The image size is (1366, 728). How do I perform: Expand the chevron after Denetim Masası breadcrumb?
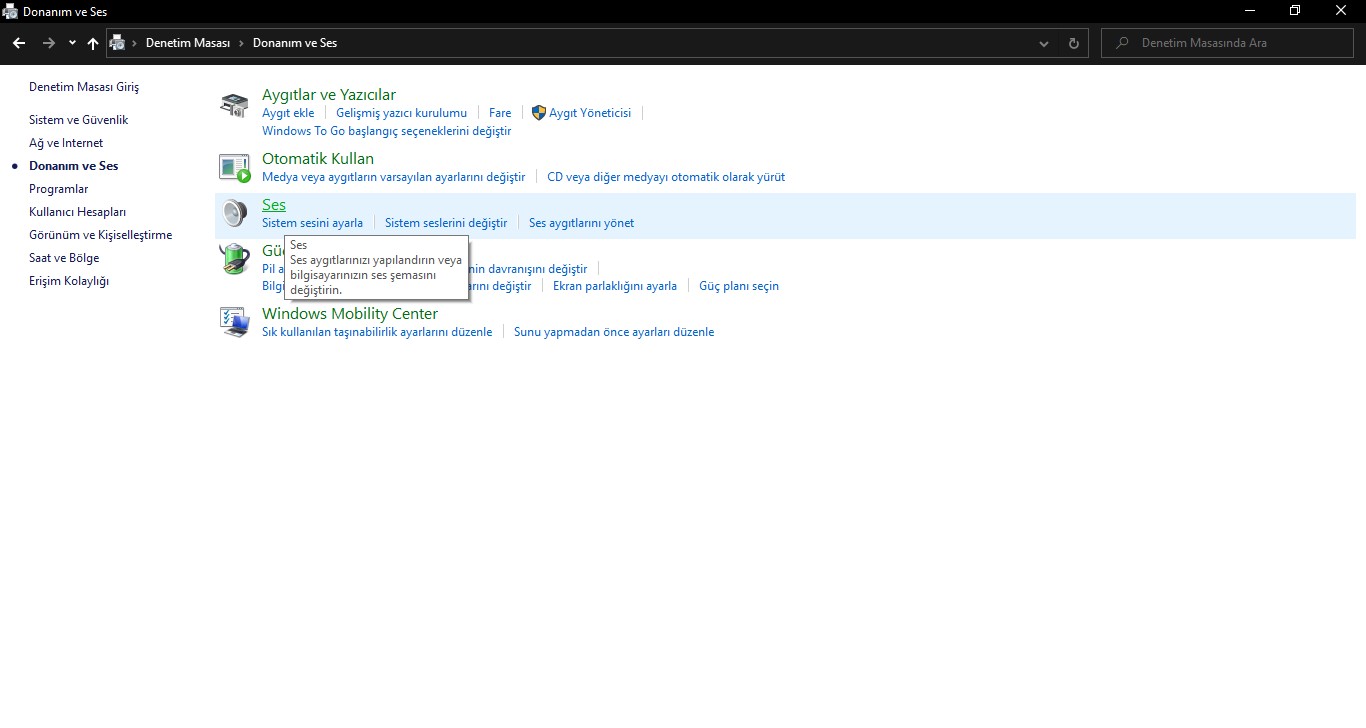[x=241, y=43]
